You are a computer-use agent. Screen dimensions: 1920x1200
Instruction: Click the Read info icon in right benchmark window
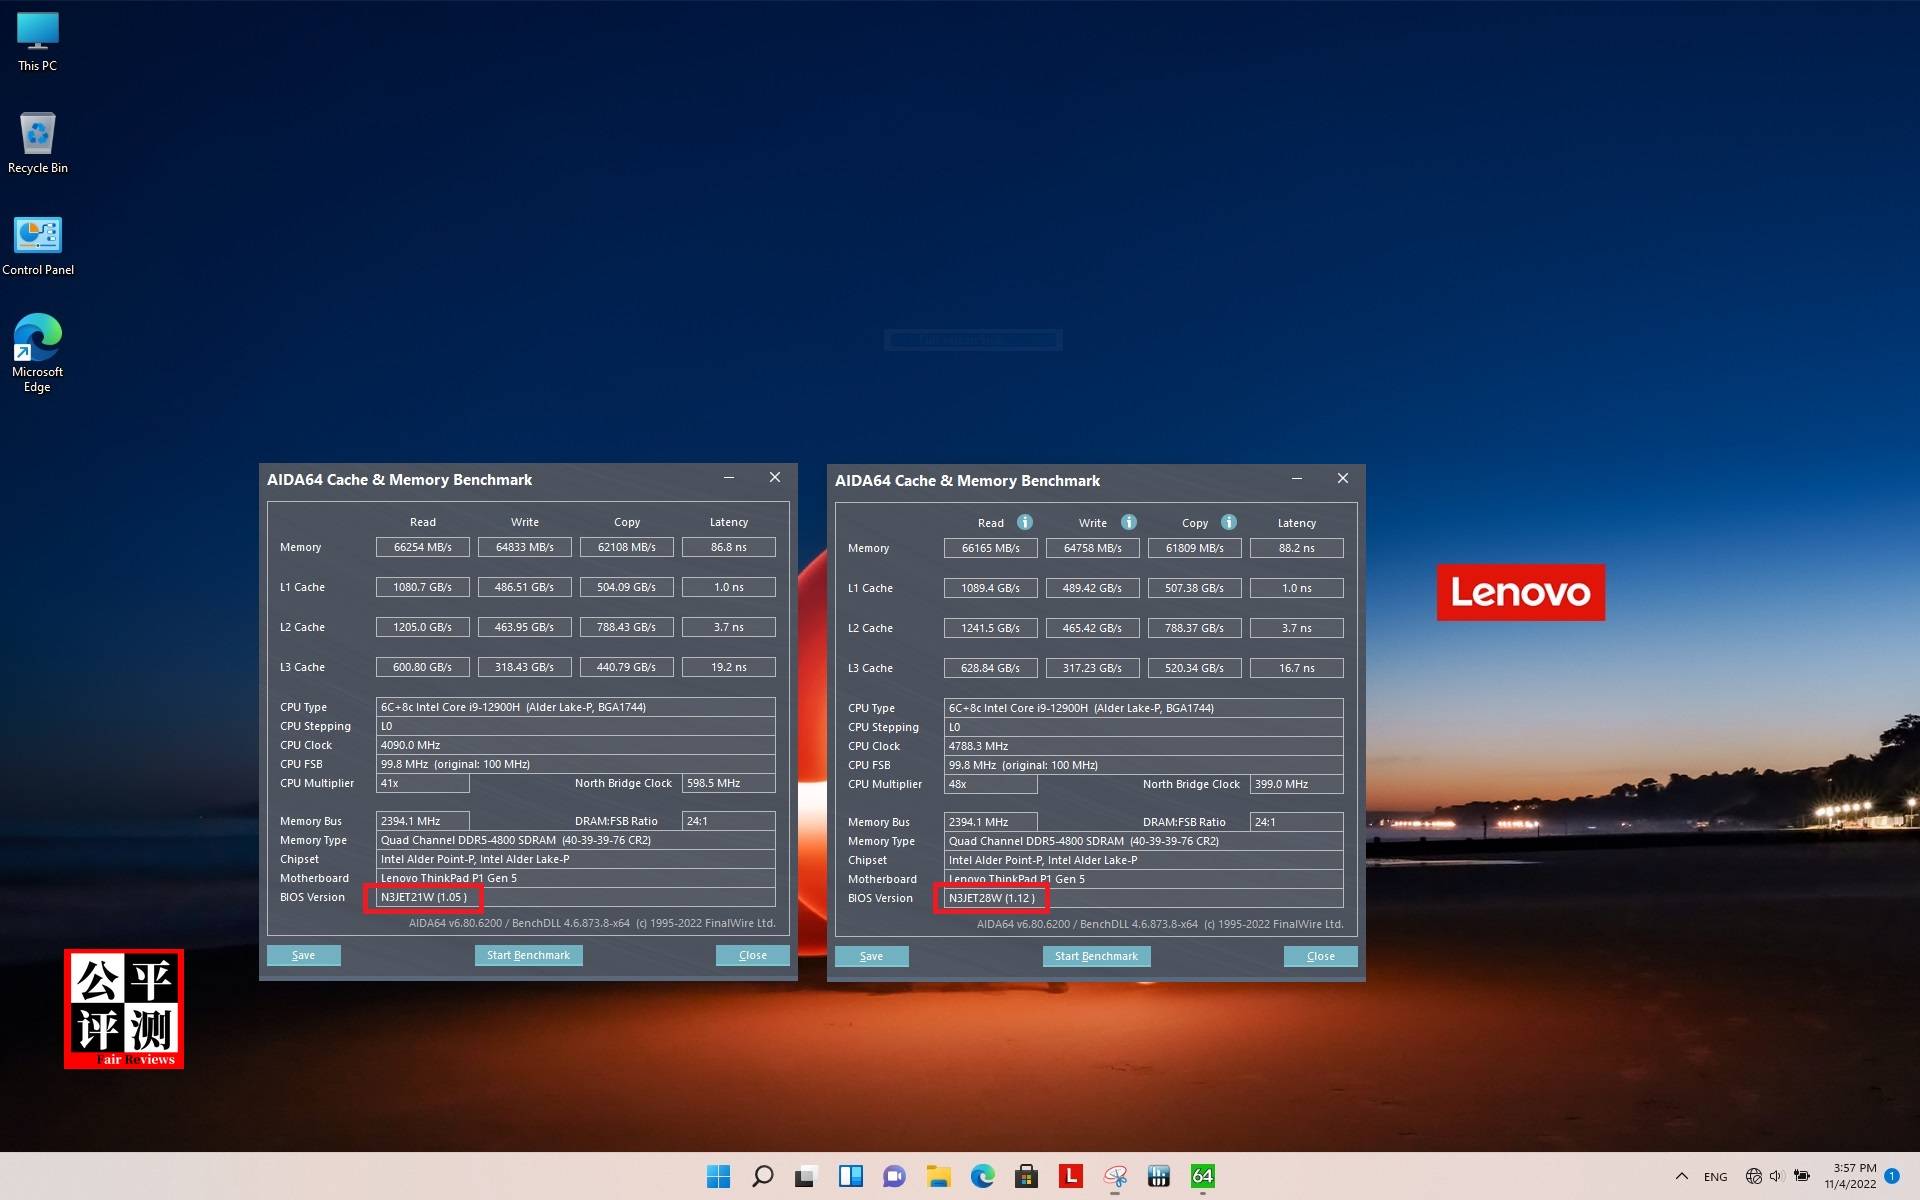[x=1023, y=521]
